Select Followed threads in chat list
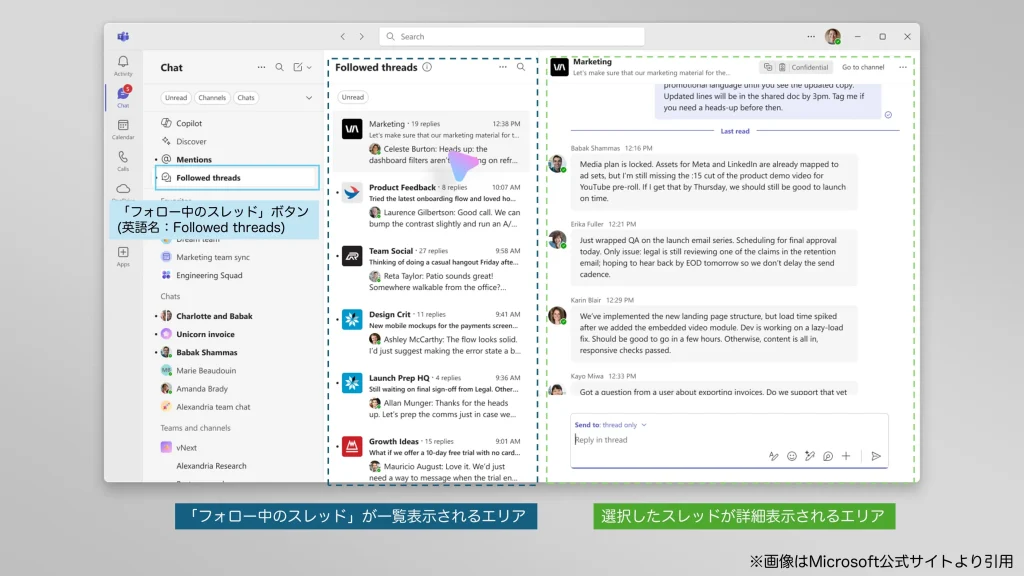Screen dimensions: 1024x576 238,178
